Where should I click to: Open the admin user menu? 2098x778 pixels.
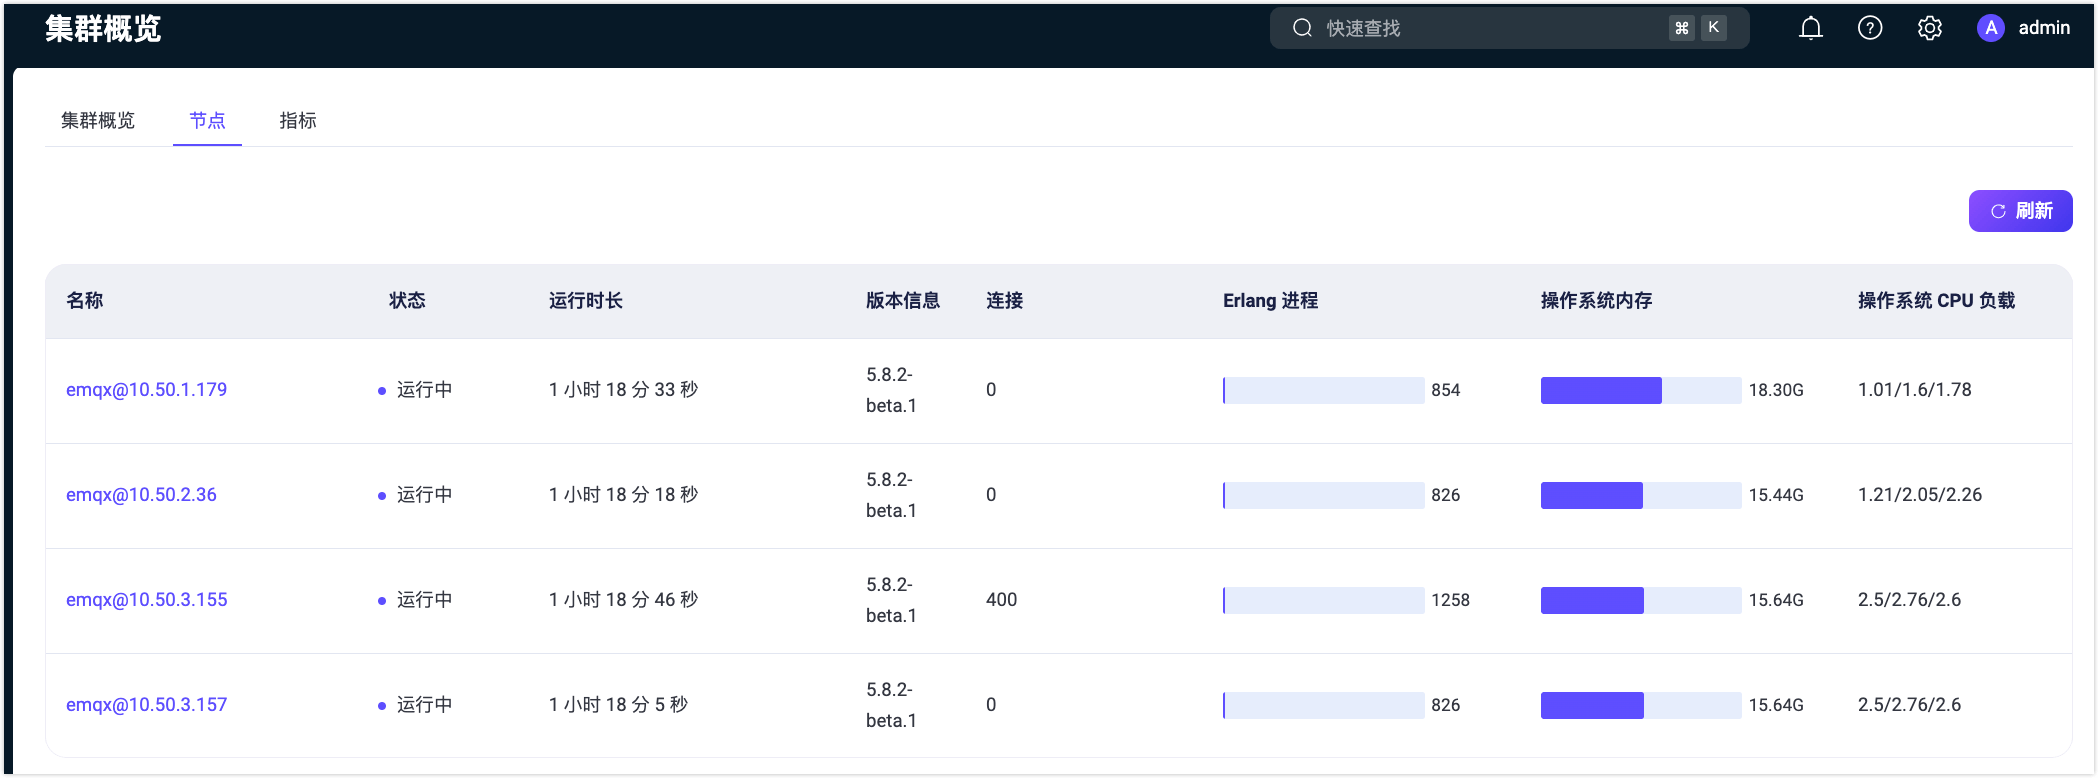(x=2043, y=28)
